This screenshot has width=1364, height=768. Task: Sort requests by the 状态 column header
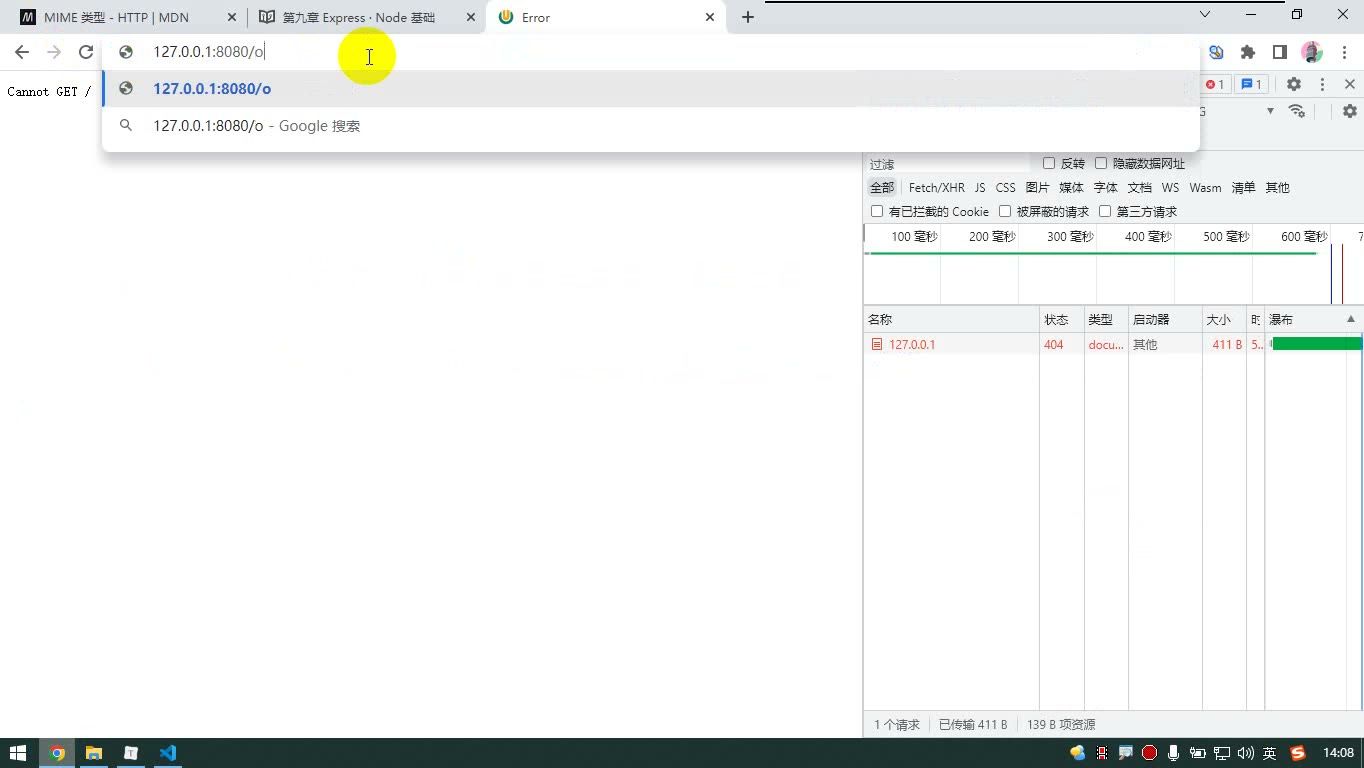tap(1062, 319)
